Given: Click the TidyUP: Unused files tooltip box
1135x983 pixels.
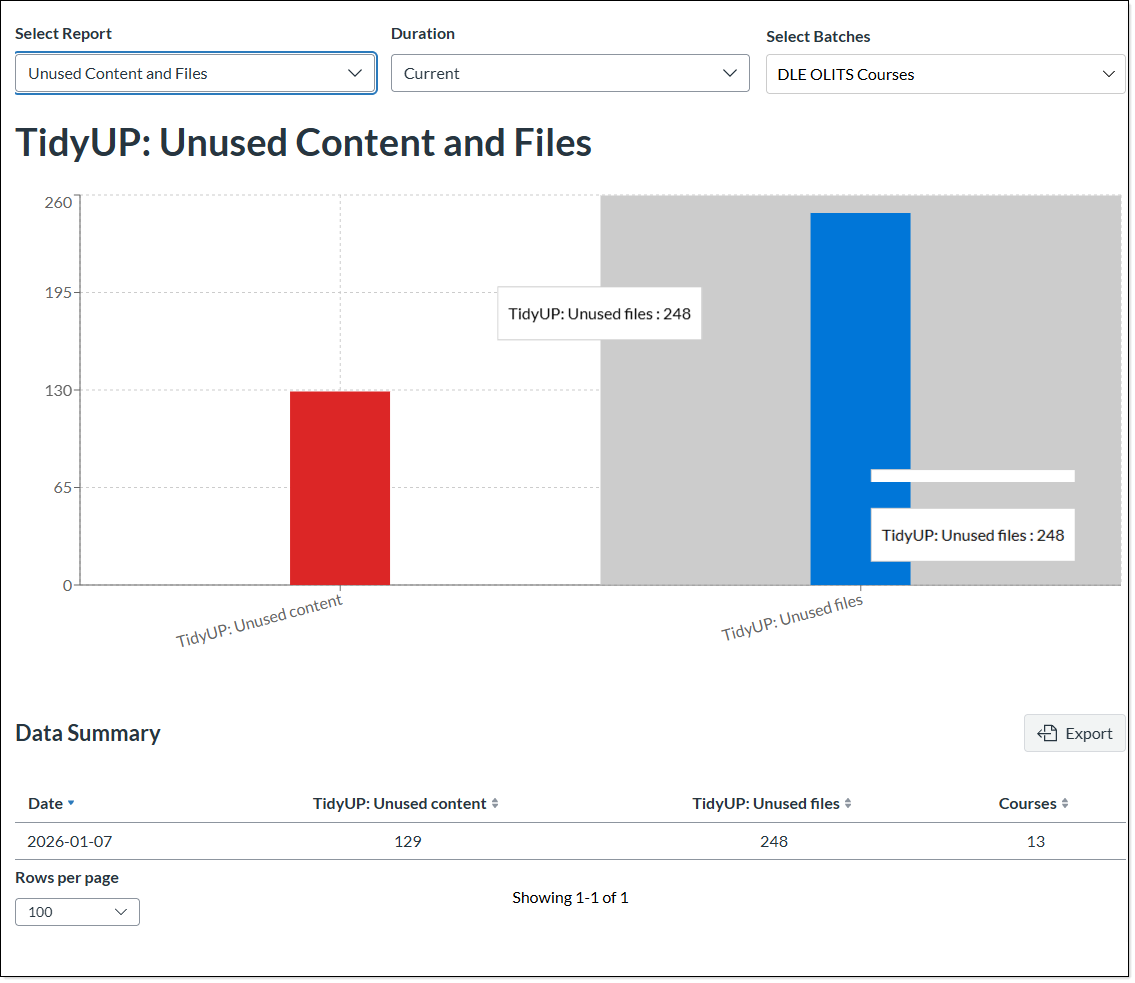Looking at the screenshot, I should coord(599,313).
